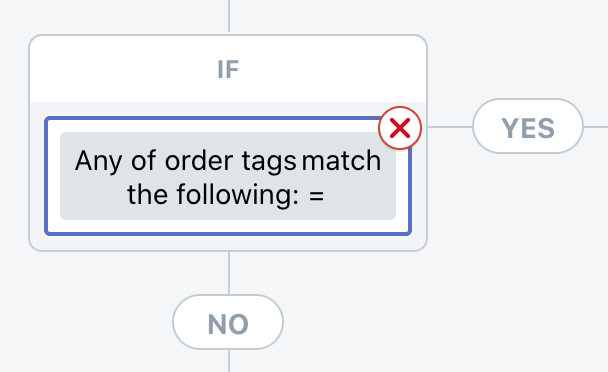Click the connector line leaving the YES pill
This screenshot has width=608, height=372.
pyautogui.click(x=596, y=126)
